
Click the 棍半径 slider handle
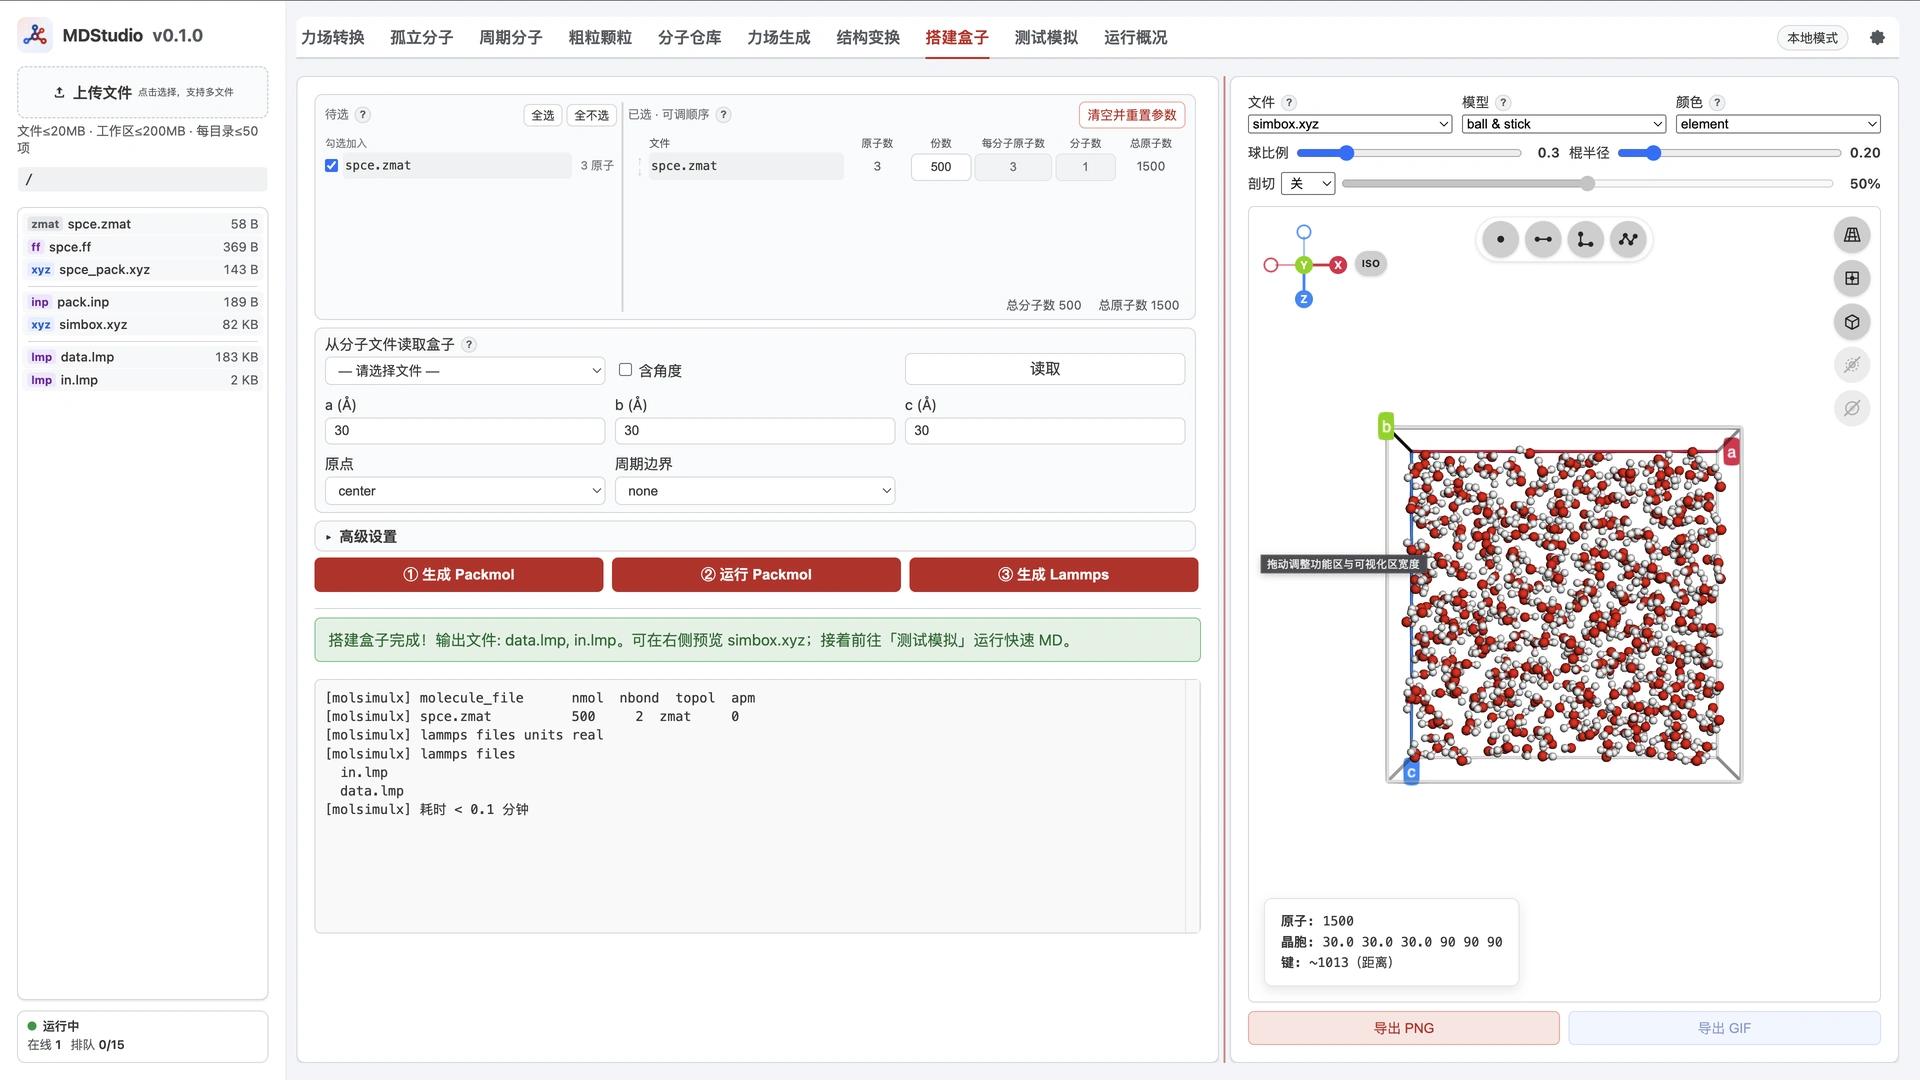[x=1653, y=153]
